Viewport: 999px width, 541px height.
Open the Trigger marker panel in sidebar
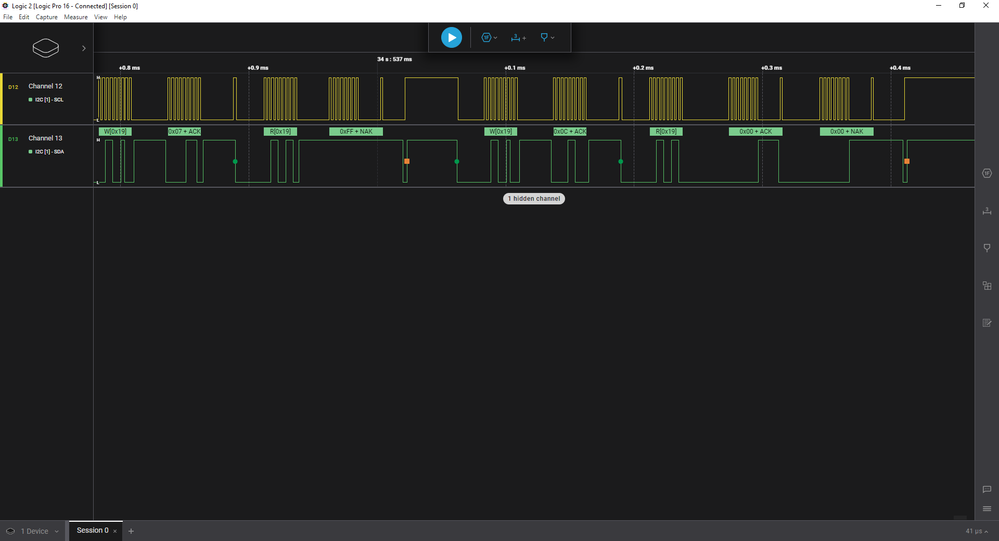(x=986, y=248)
